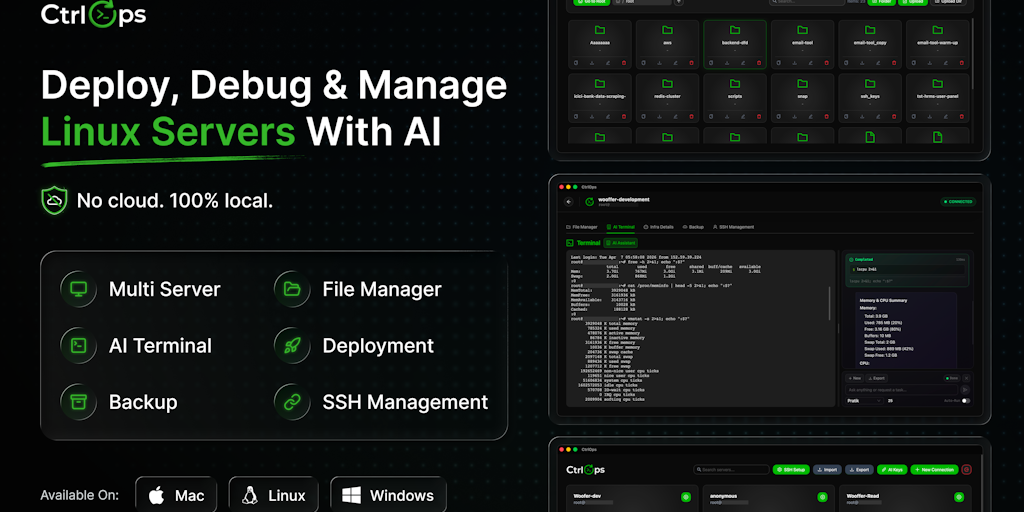Screen dimensions: 1024x512
Task: Click the 'Ask anything or request a task' input
Action: (901, 389)
